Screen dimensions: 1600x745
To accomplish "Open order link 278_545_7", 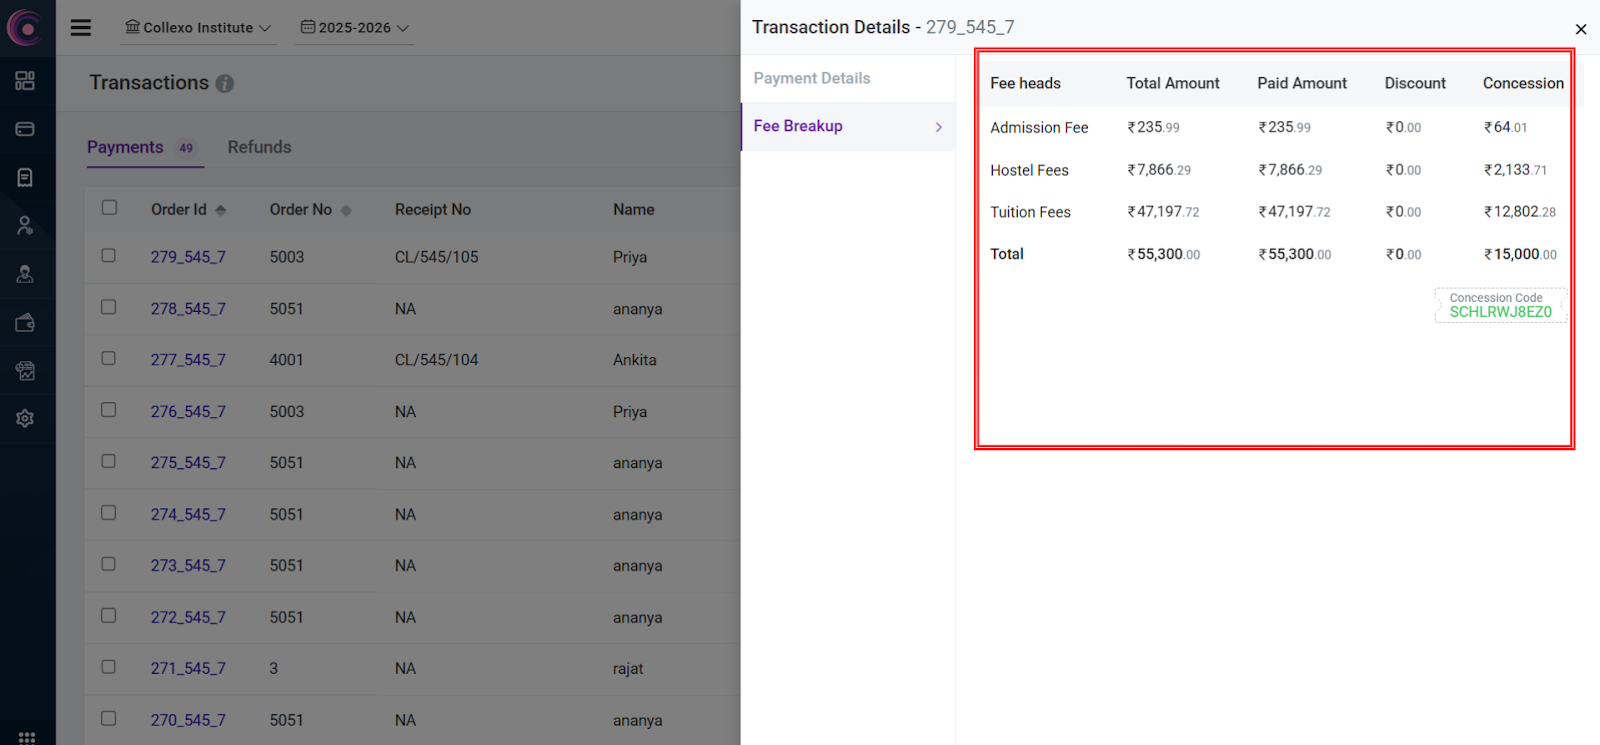I will pos(188,309).
